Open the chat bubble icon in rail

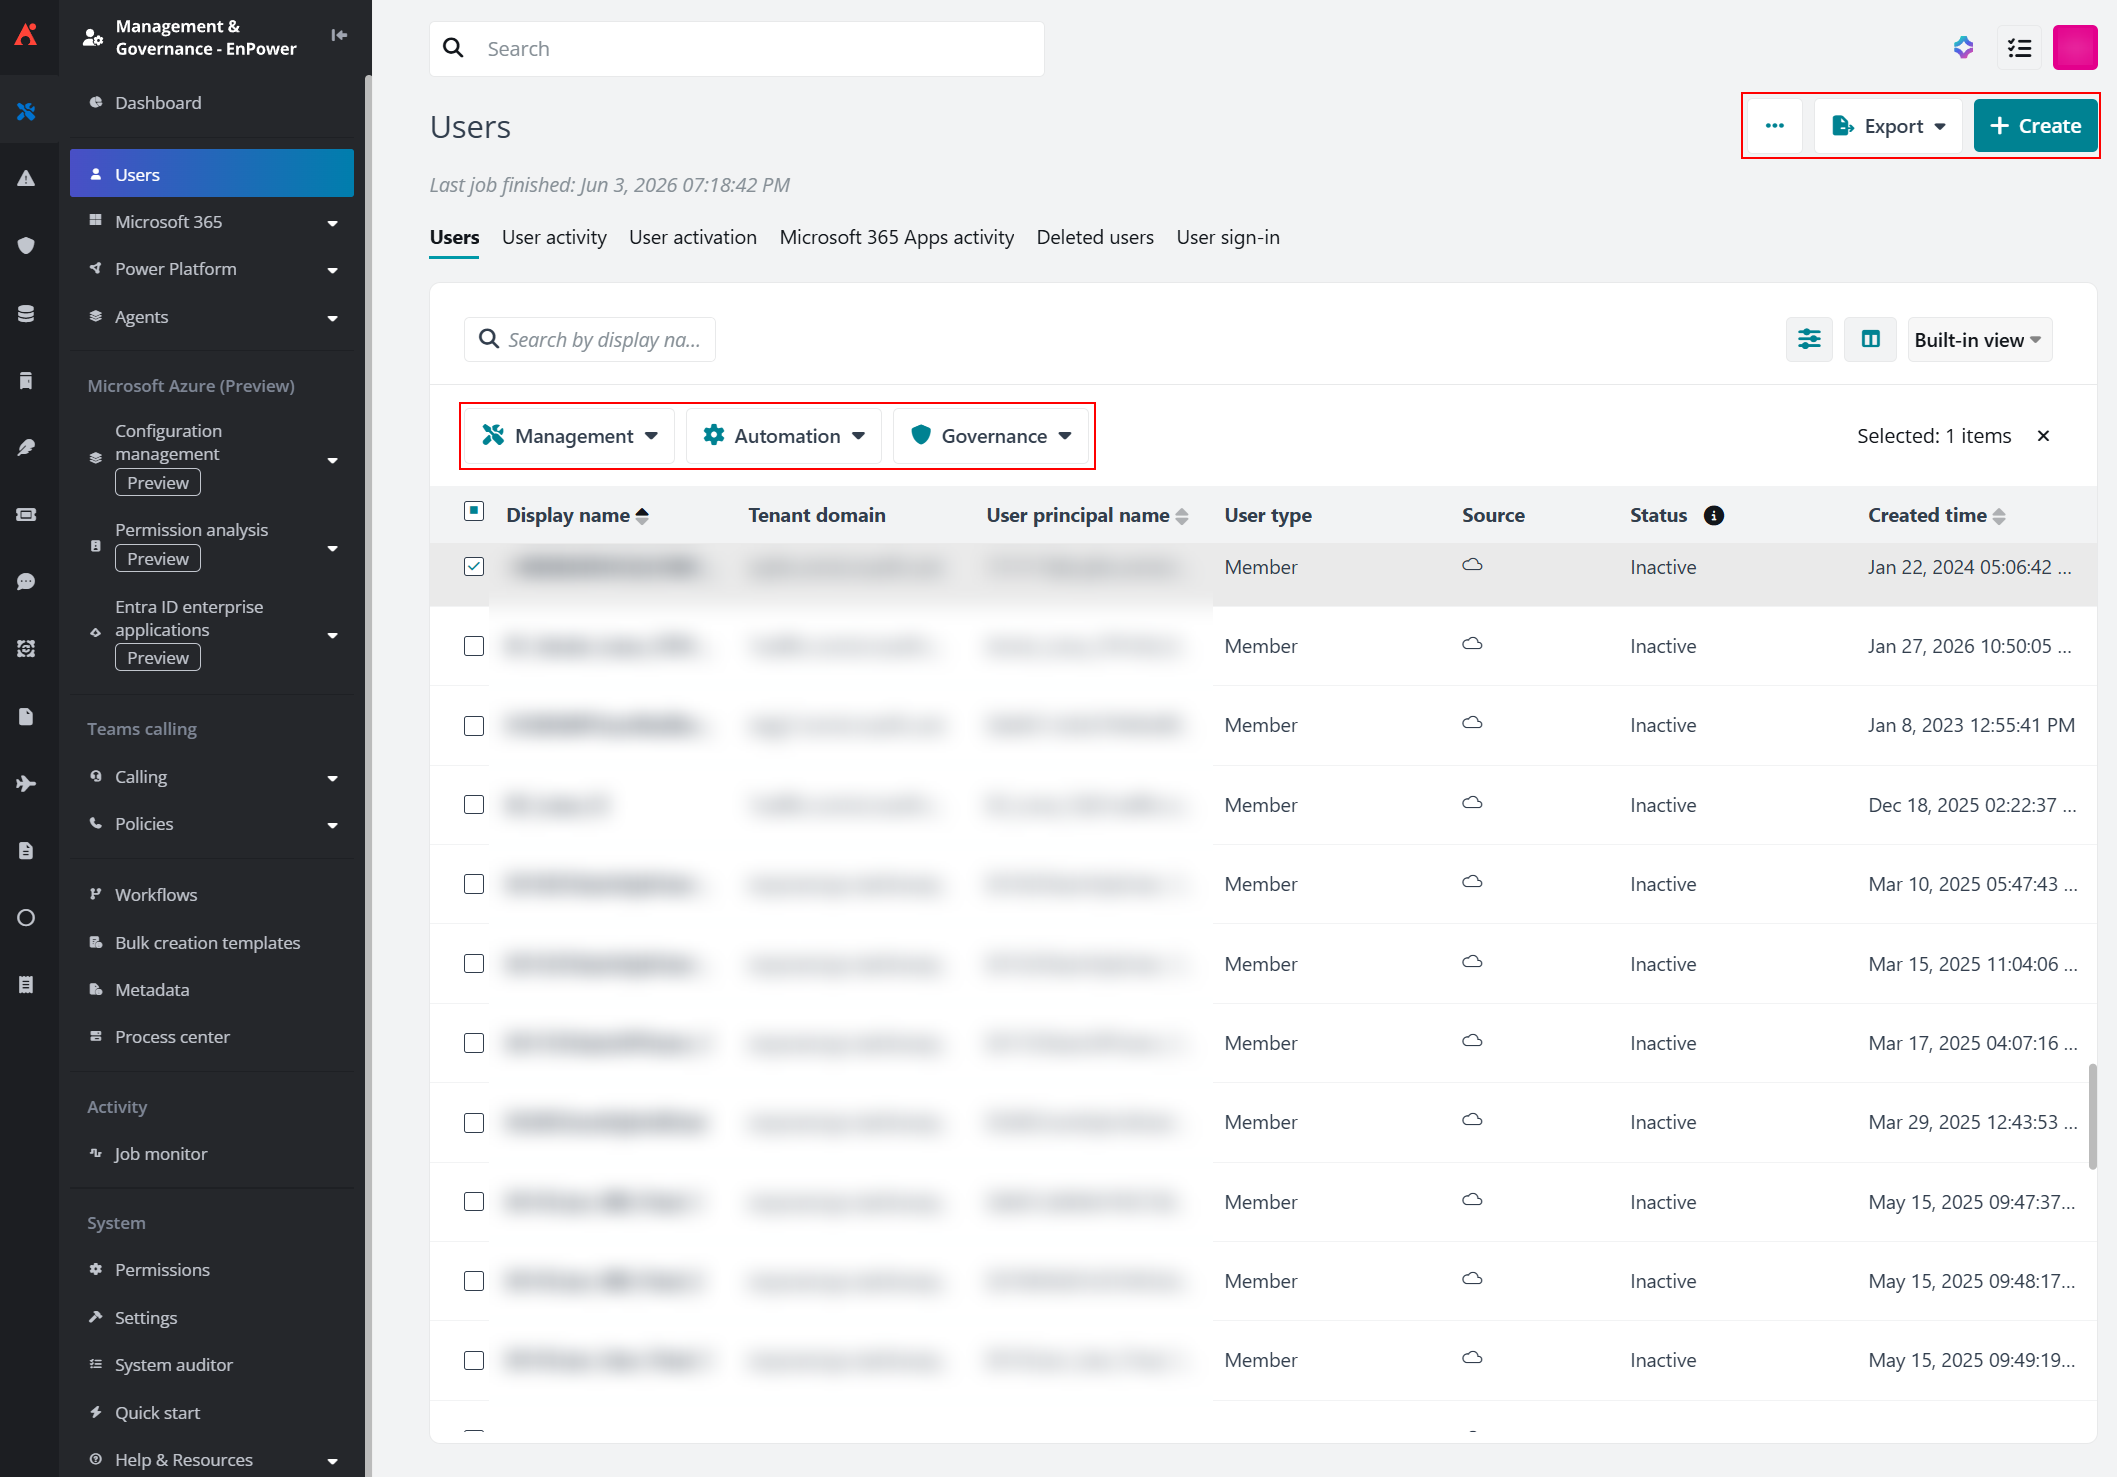tap(27, 582)
